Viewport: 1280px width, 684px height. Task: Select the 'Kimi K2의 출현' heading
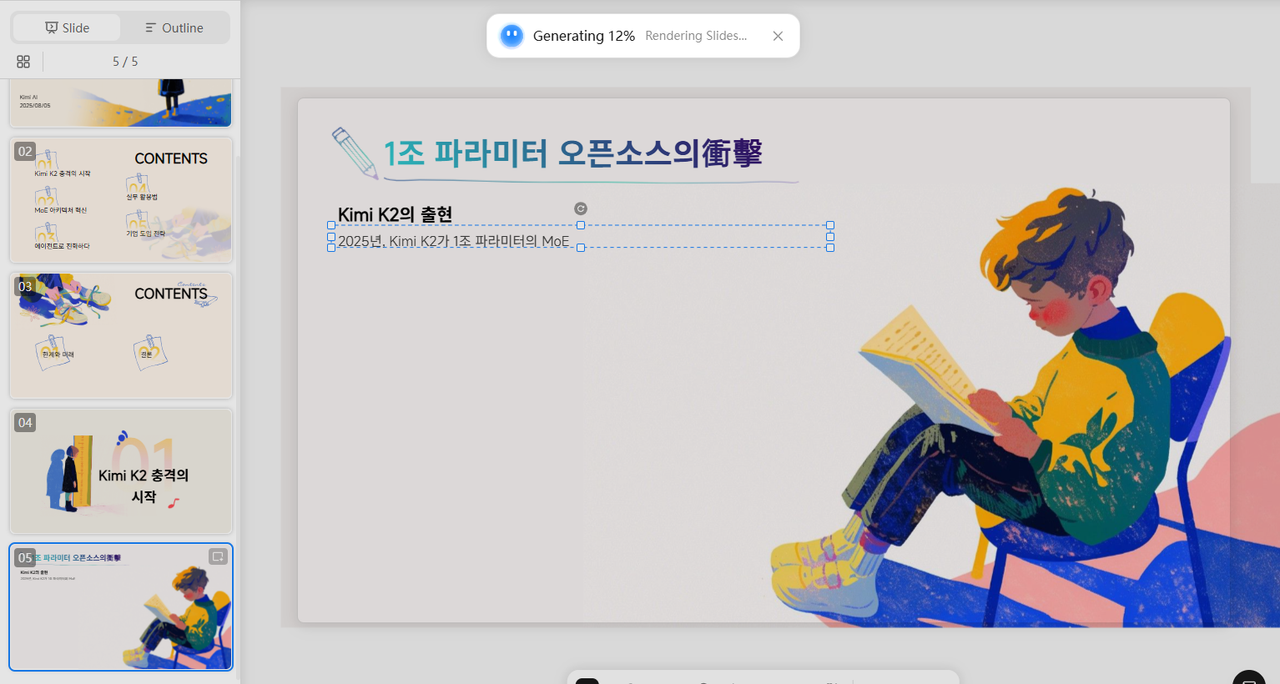point(395,214)
